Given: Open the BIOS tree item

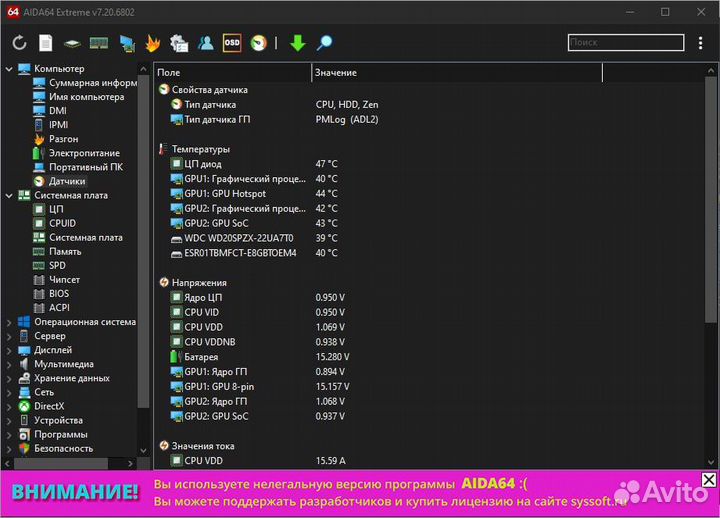Looking at the screenshot, I should click(x=59, y=294).
